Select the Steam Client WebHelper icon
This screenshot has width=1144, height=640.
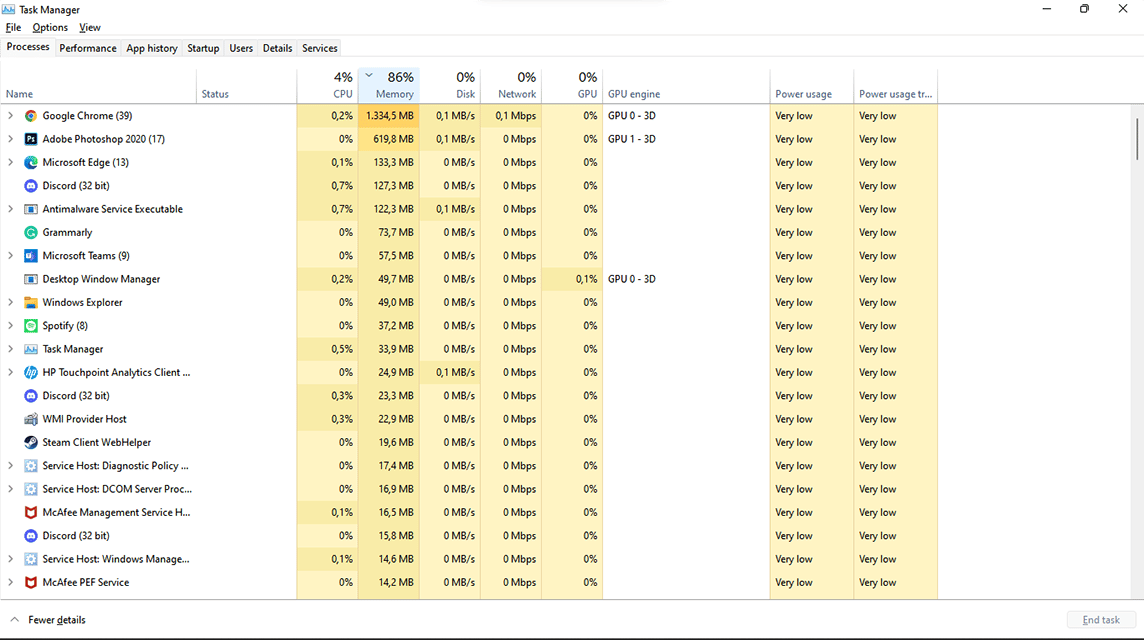coord(31,443)
